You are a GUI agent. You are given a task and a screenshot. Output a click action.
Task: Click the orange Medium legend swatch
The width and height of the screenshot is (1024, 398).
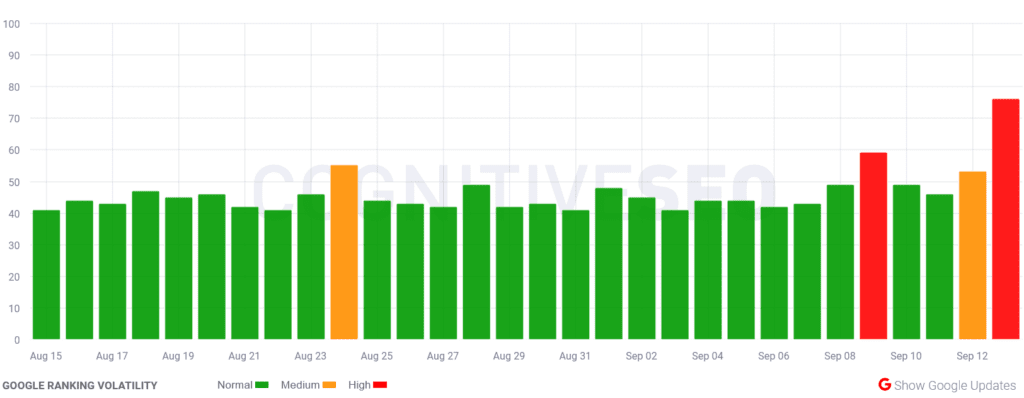tap(329, 385)
